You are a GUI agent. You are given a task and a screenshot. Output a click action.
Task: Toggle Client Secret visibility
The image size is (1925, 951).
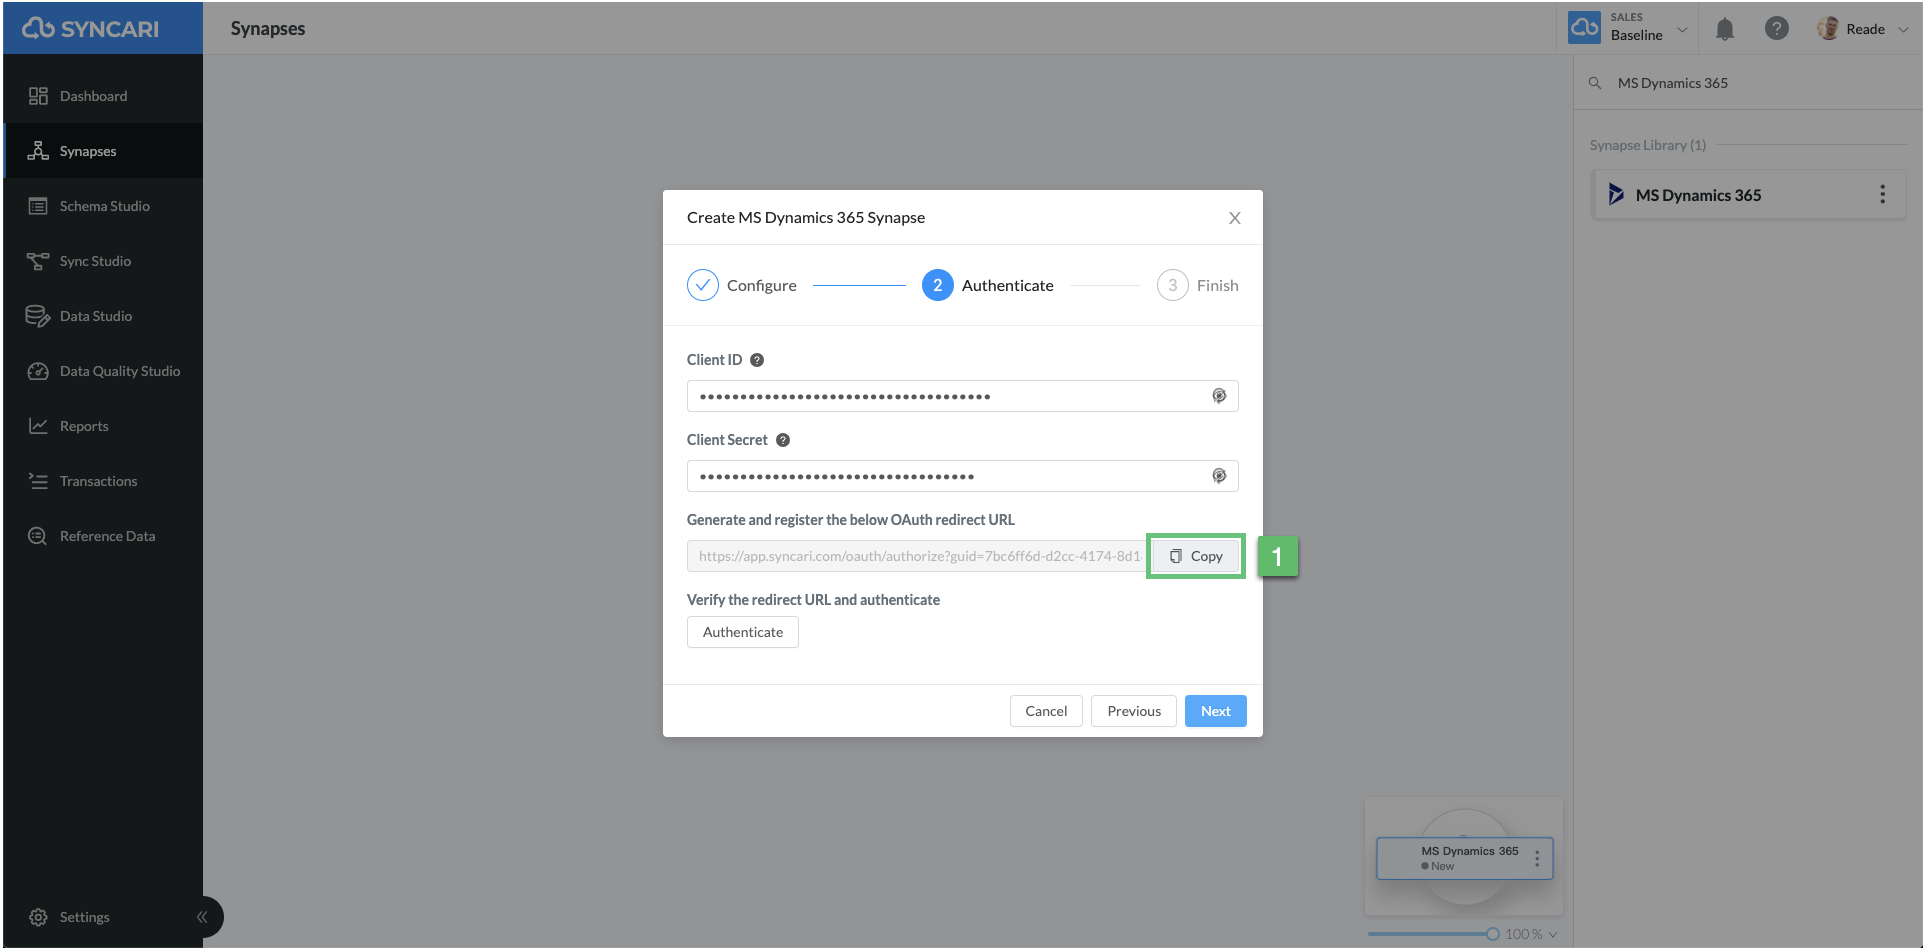1219,476
